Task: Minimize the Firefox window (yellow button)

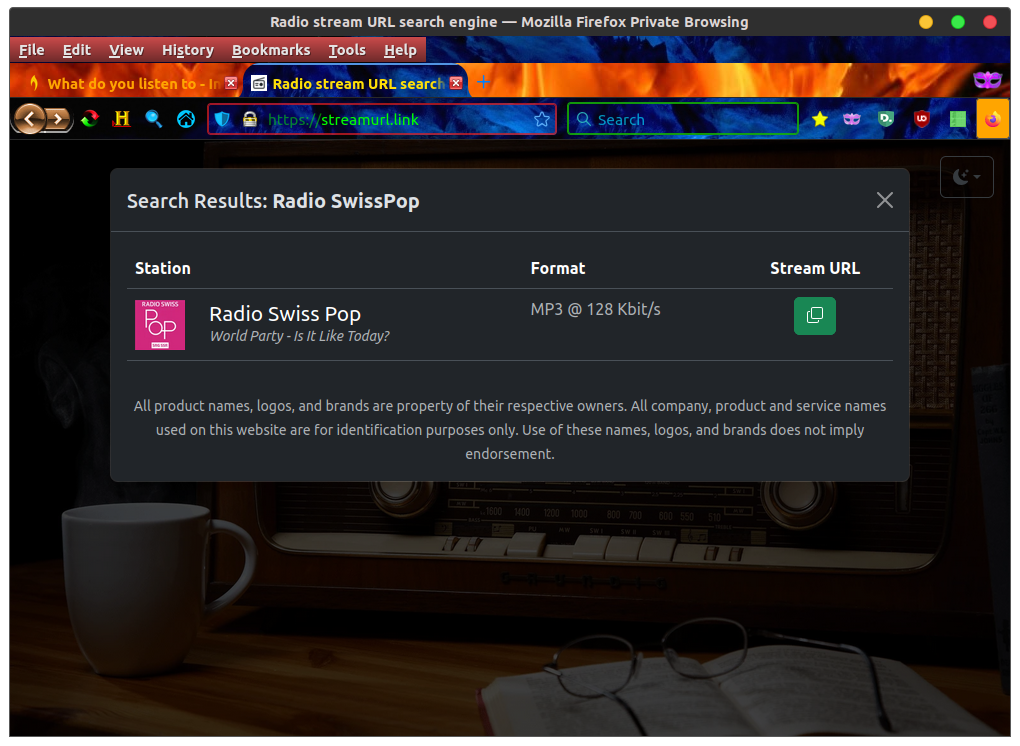Action: pyautogui.click(x=926, y=22)
